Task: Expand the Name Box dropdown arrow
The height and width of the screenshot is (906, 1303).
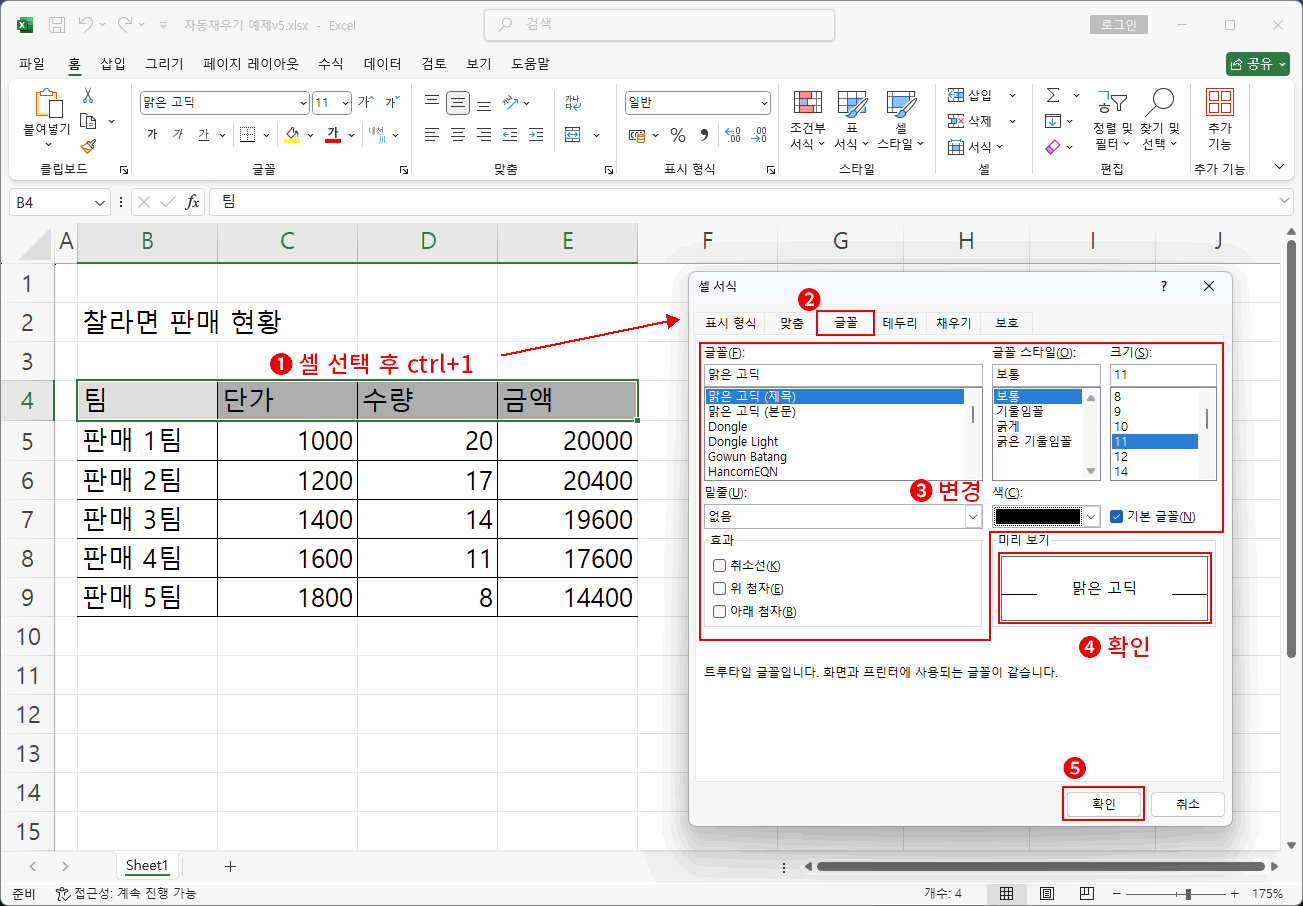Action: (x=99, y=202)
